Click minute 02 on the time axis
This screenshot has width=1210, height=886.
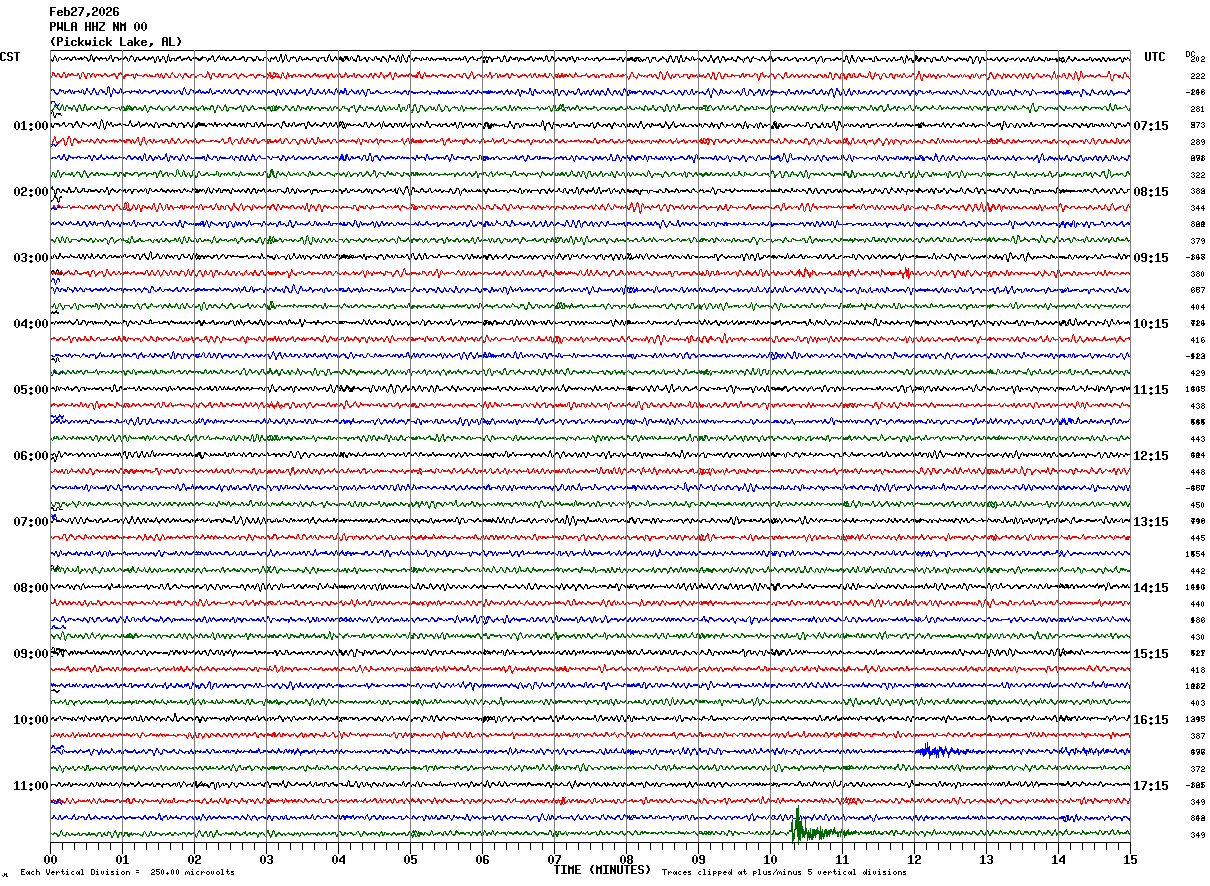point(194,859)
